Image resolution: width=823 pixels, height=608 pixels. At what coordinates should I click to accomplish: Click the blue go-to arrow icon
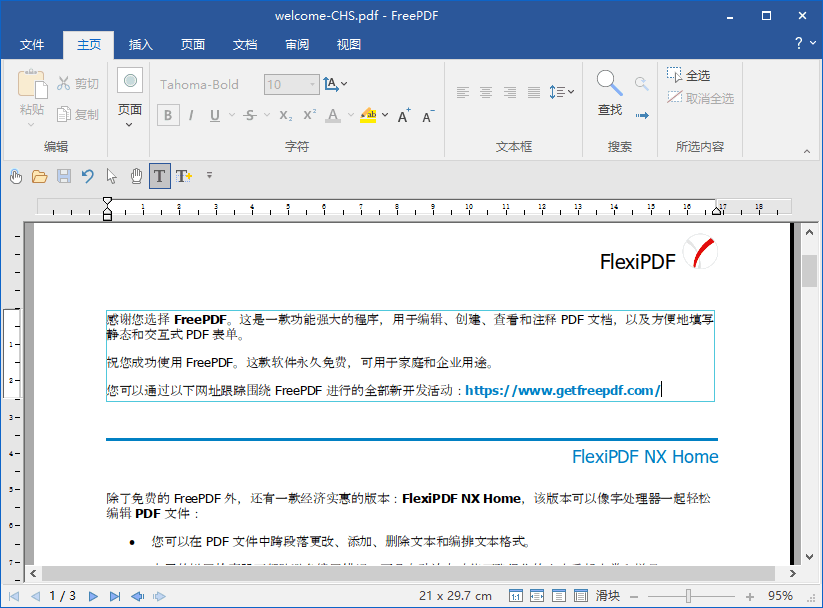[642, 115]
